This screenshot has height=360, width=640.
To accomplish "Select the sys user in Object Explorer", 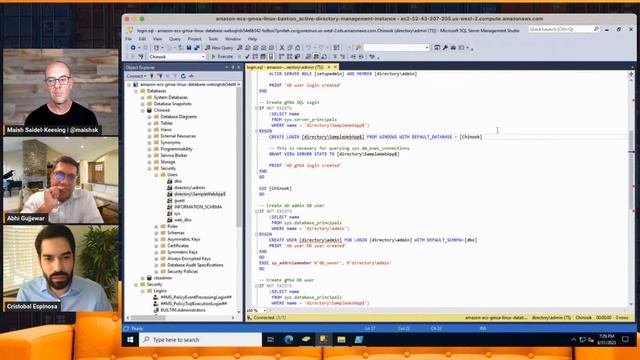I will pos(177,213).
